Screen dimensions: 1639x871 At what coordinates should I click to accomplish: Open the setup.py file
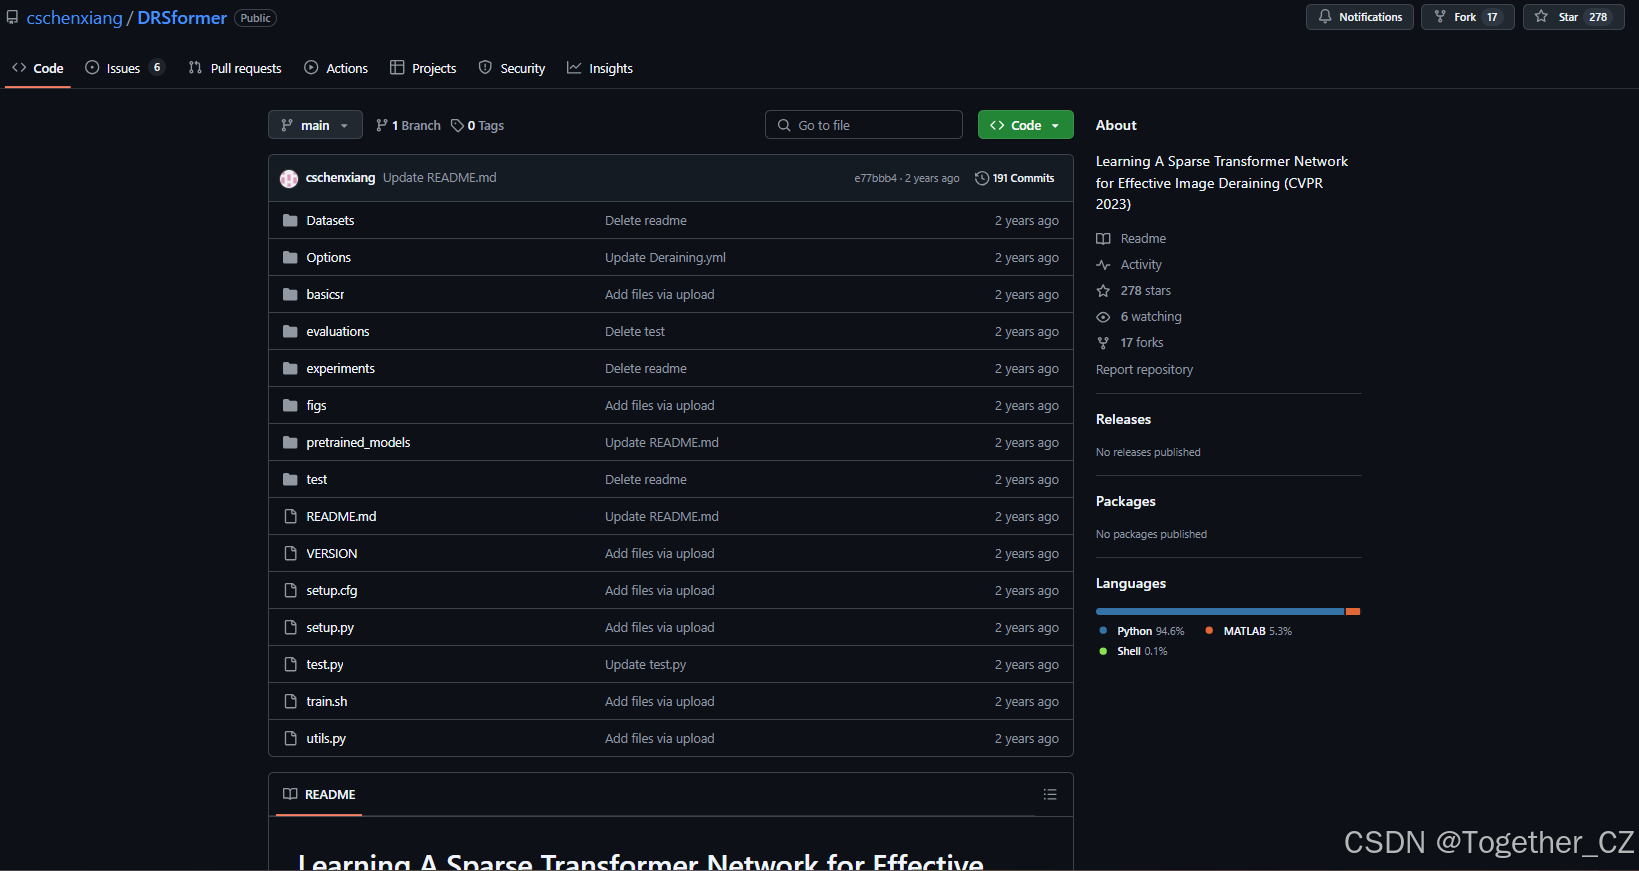[330, 627]
